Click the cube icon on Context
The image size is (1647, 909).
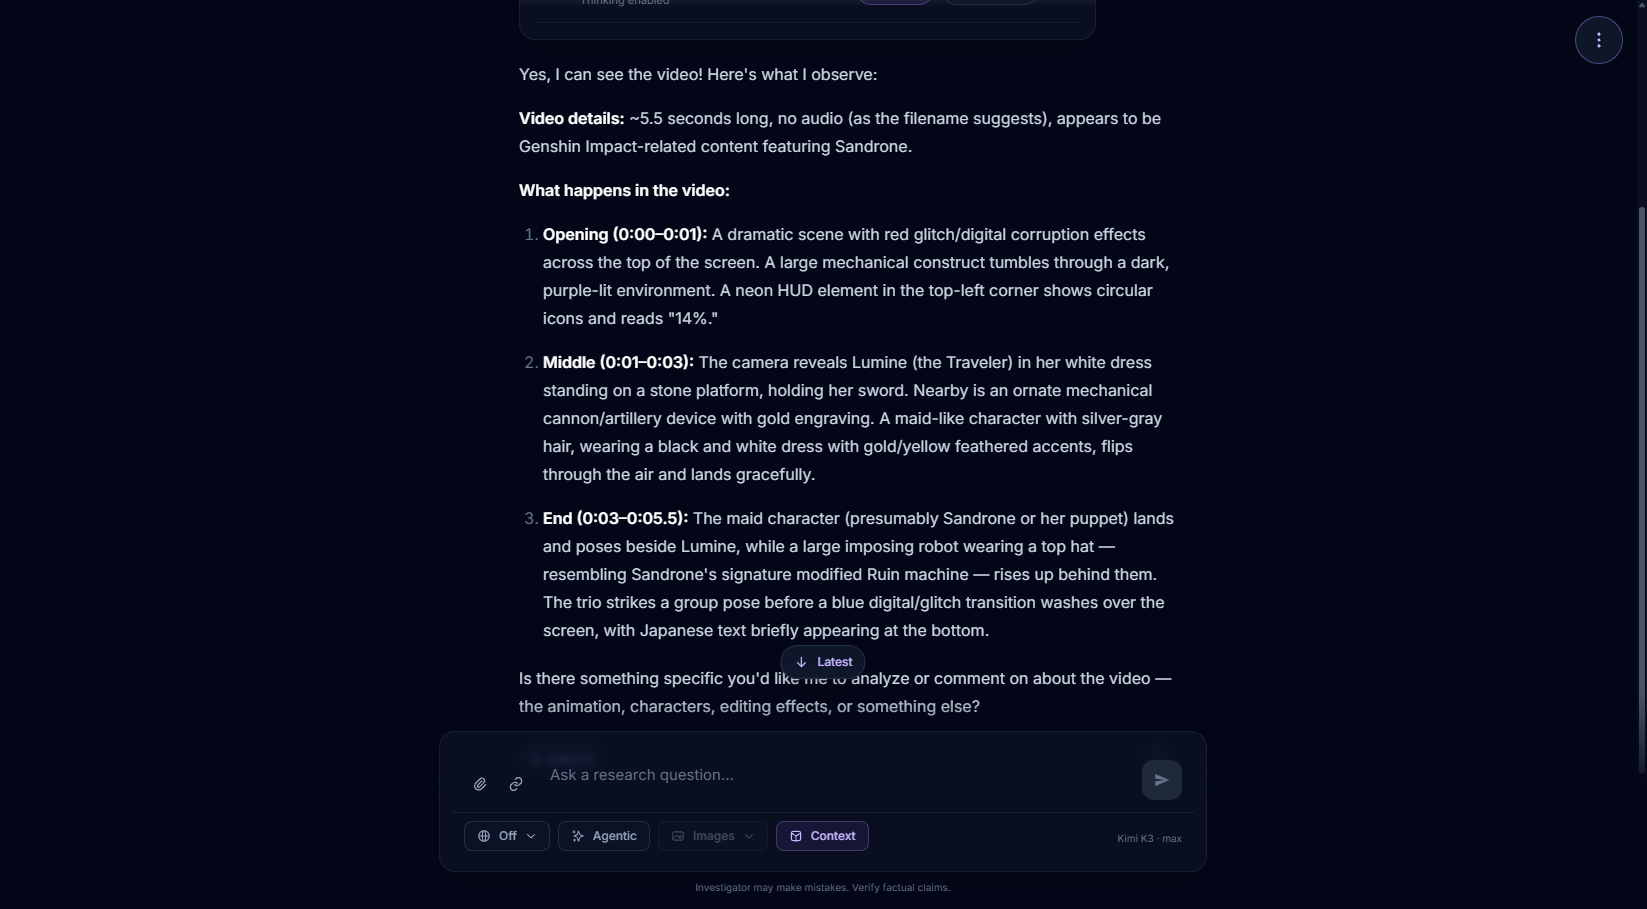[x=796, y=836]
